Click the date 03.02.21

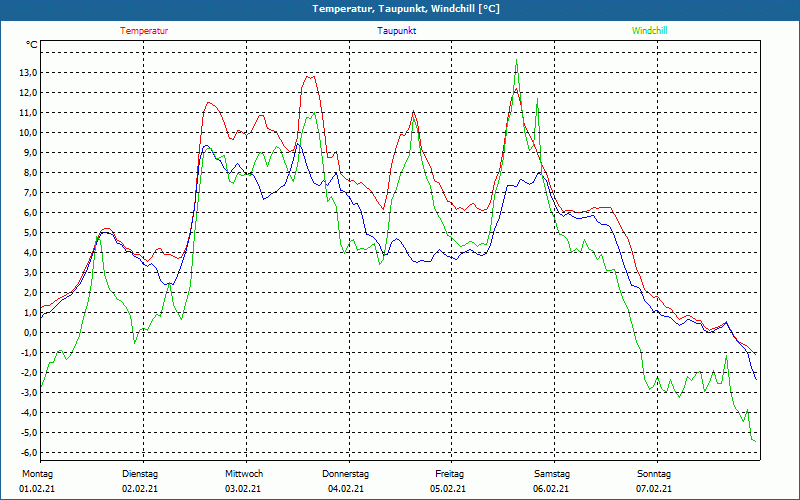point(243,489)
